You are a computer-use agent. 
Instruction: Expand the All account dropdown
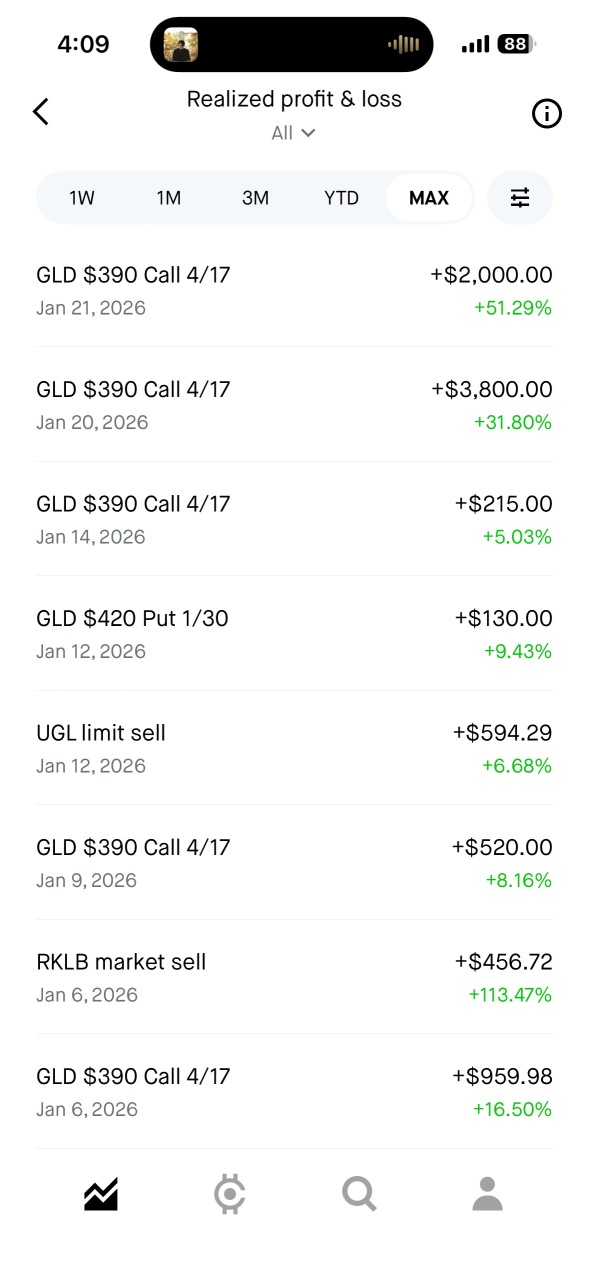294,133
